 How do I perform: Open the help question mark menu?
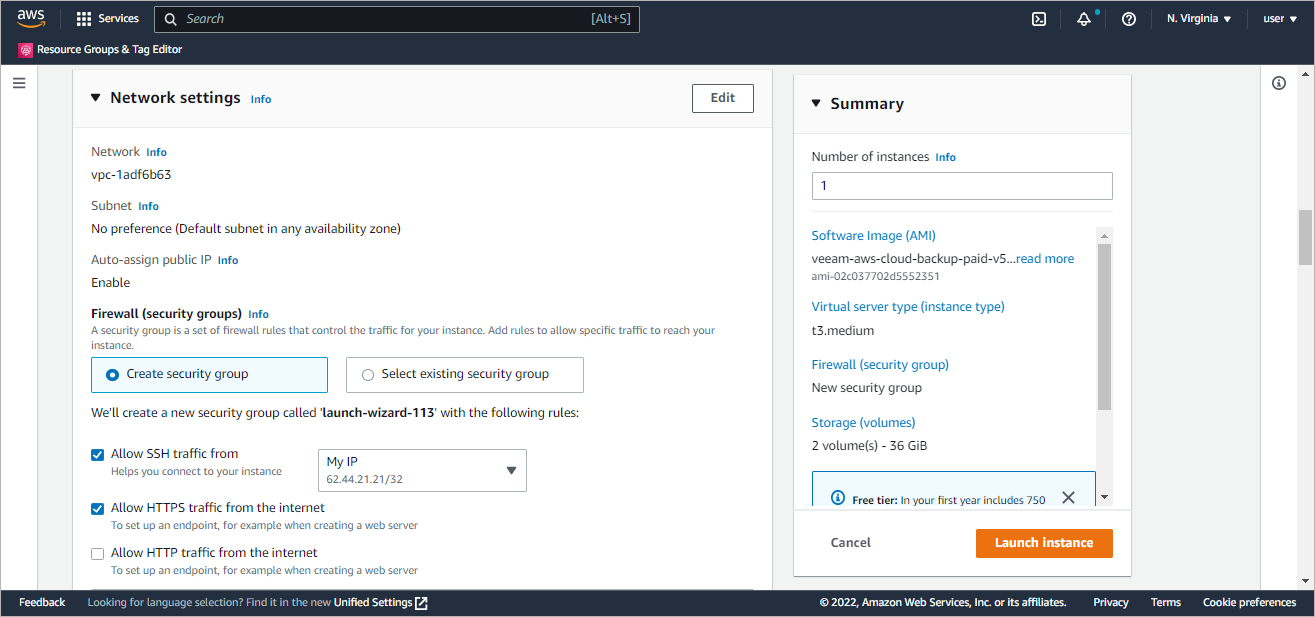(1129, 19)
